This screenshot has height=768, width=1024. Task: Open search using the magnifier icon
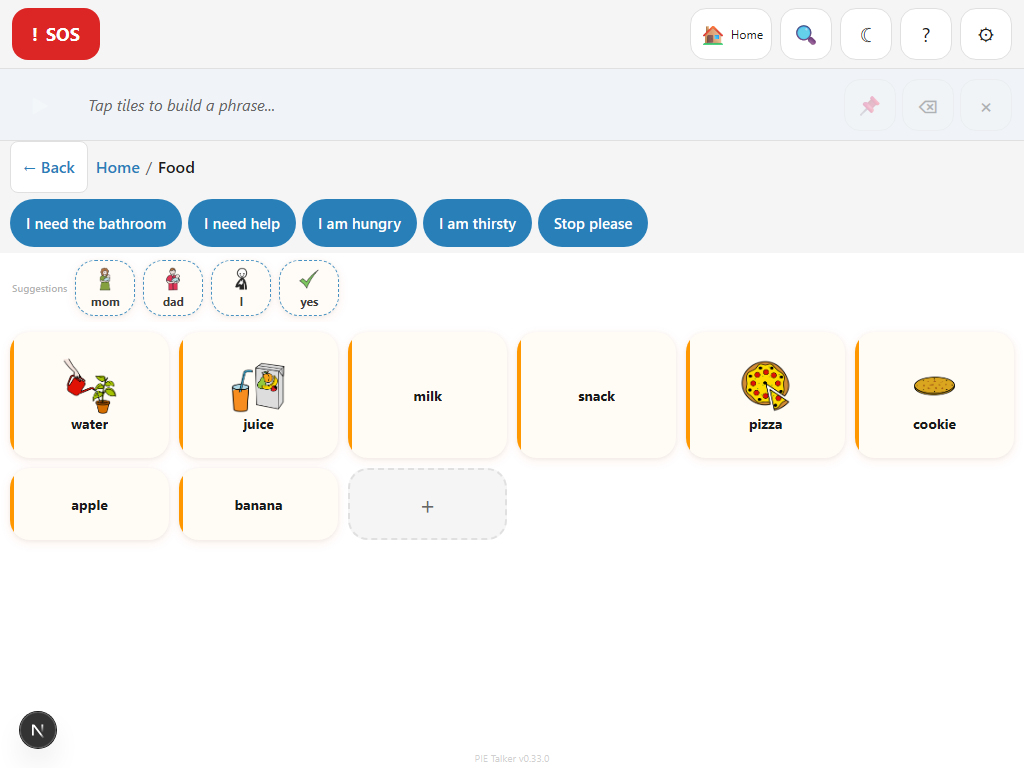click(x=805, y=33)
